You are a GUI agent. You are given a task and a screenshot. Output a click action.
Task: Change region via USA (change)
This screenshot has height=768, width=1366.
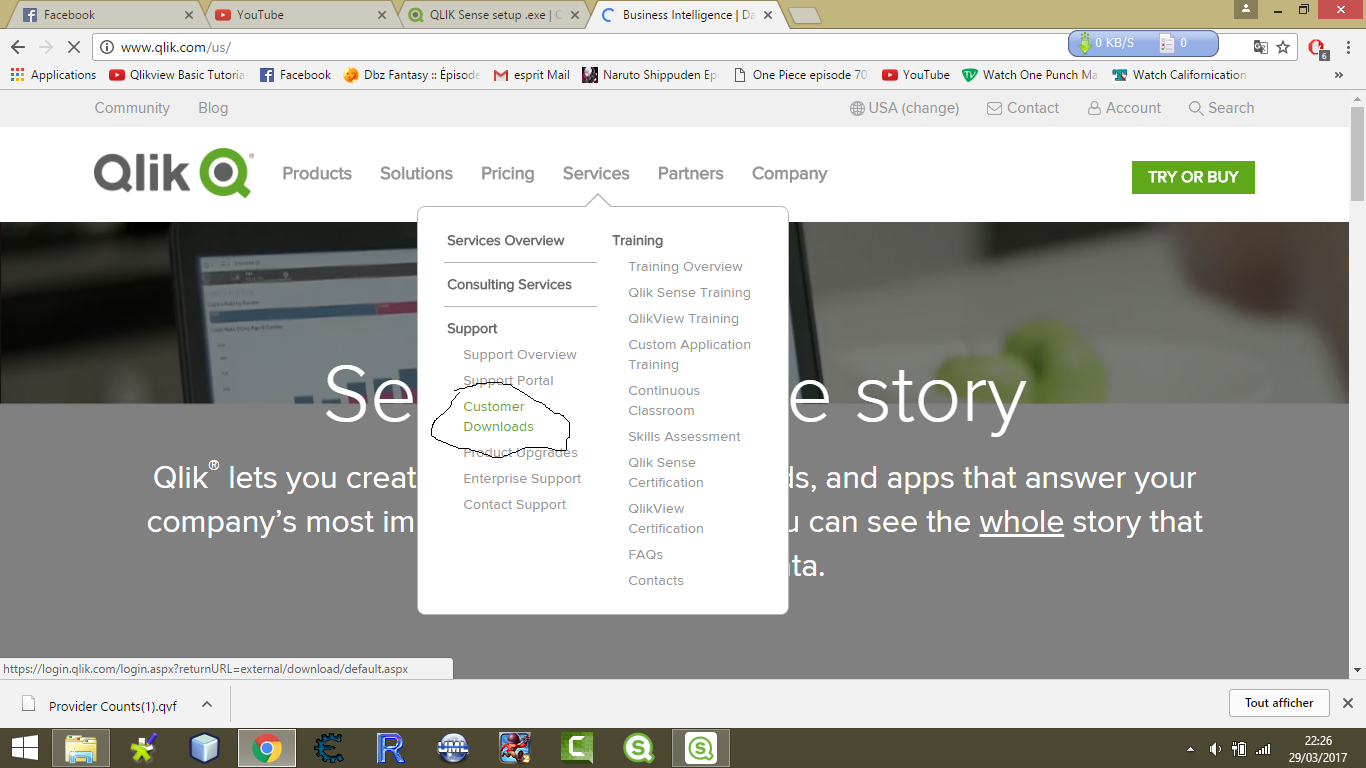(x=904, y=108)
